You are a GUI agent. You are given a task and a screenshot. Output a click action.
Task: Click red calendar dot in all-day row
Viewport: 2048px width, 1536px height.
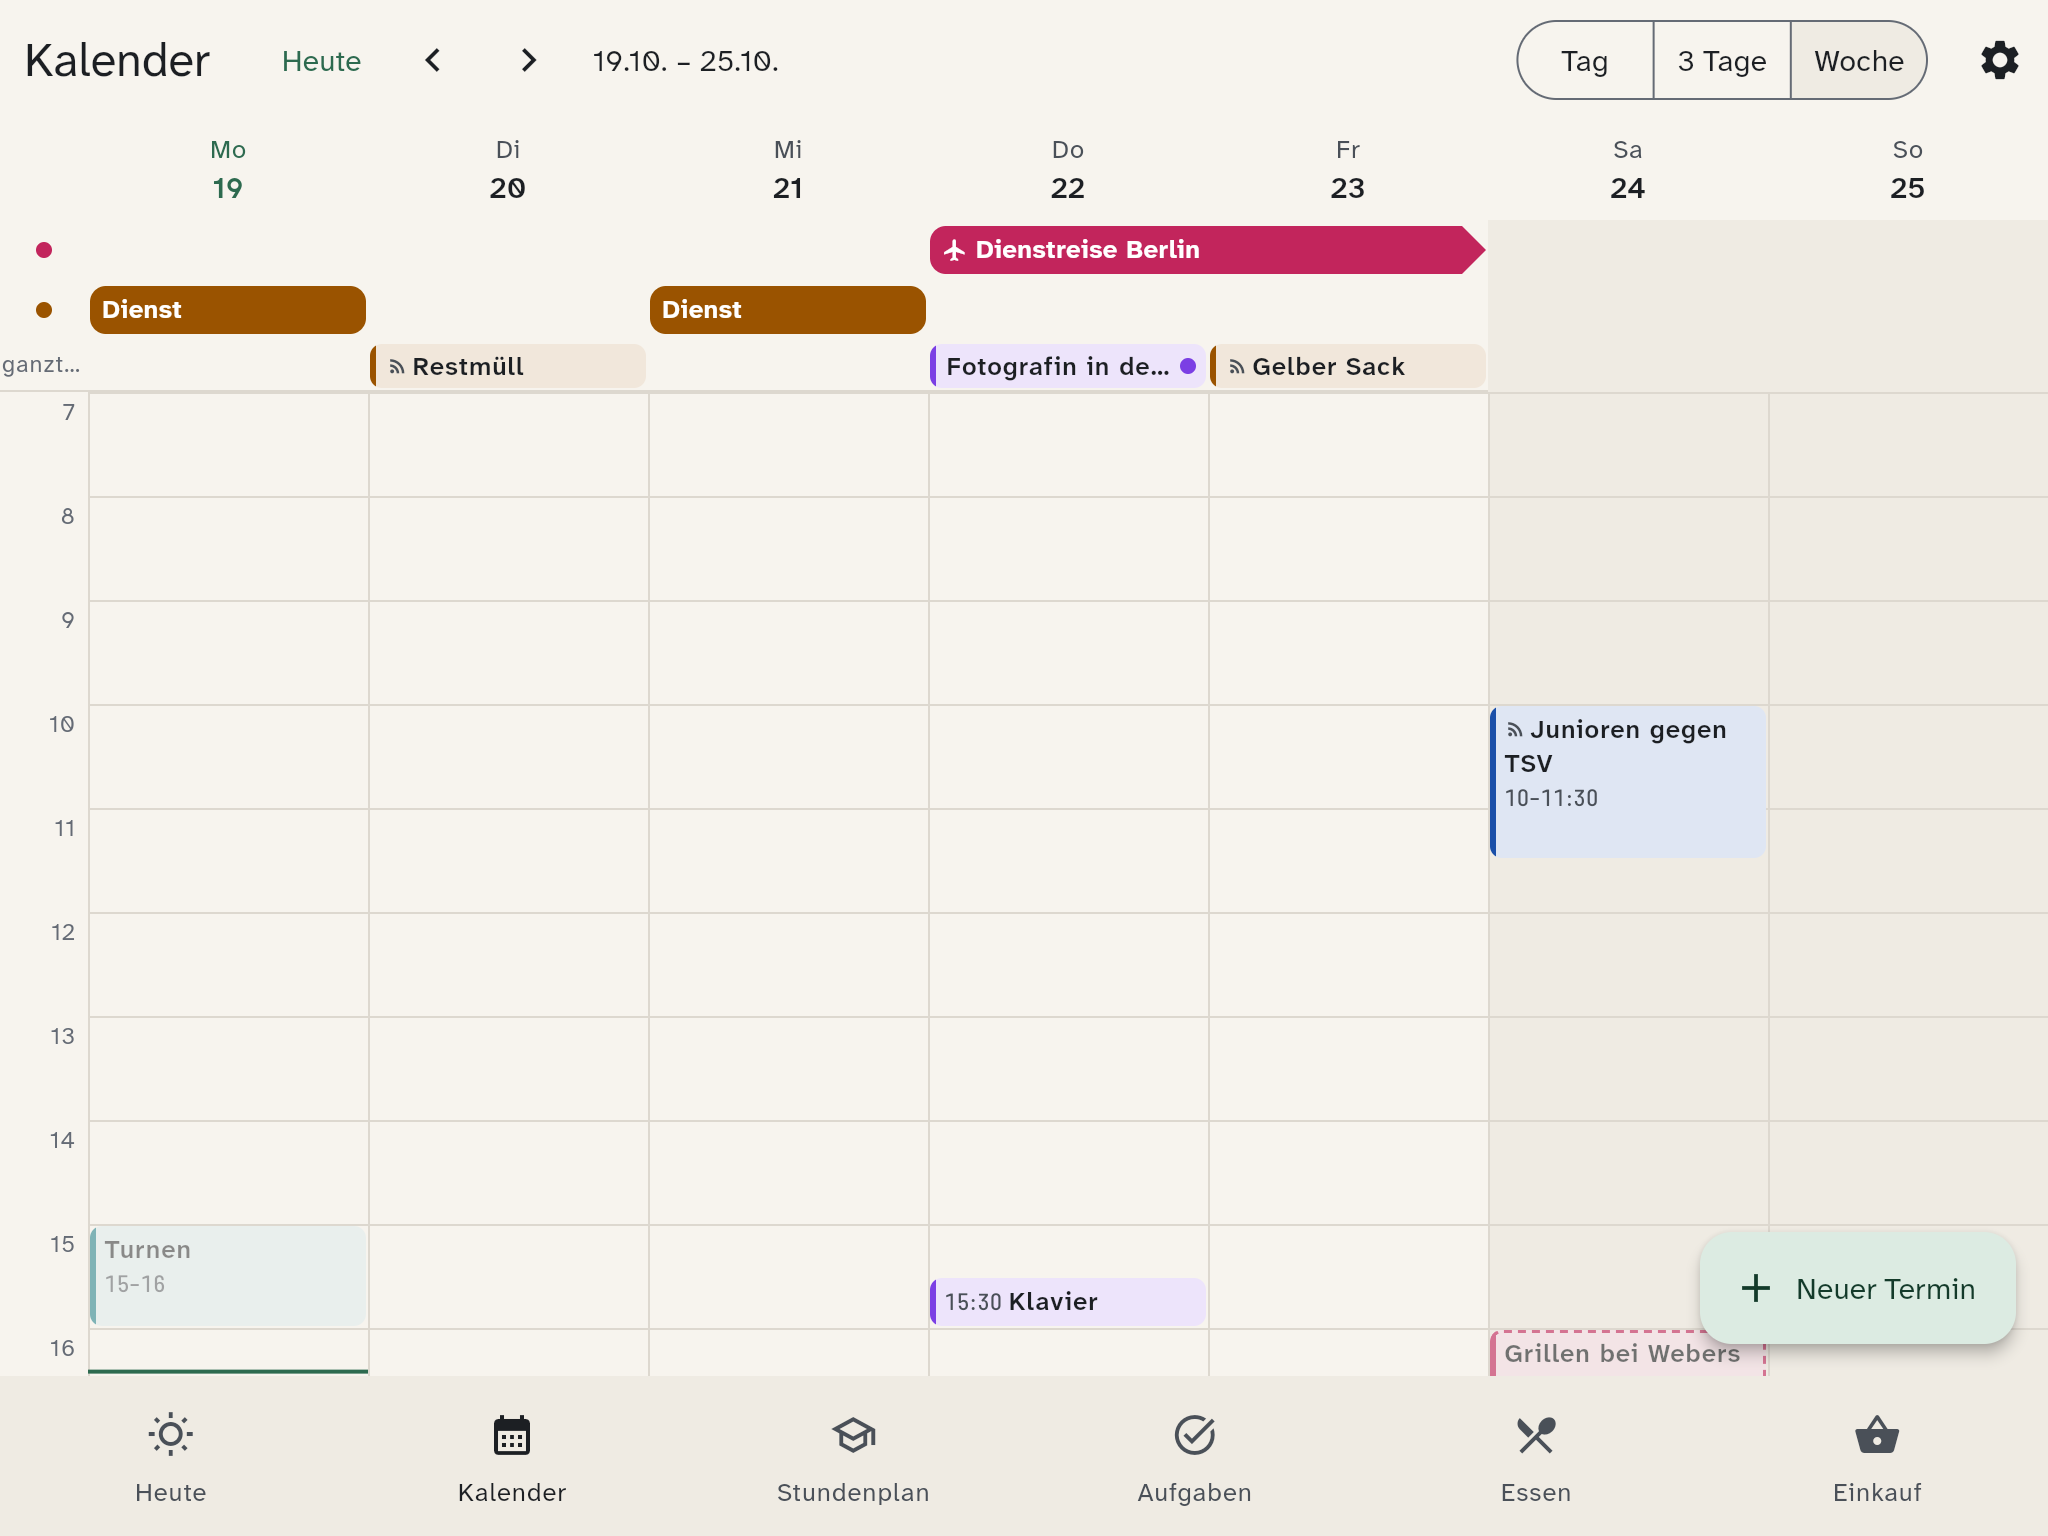point(44,250)
